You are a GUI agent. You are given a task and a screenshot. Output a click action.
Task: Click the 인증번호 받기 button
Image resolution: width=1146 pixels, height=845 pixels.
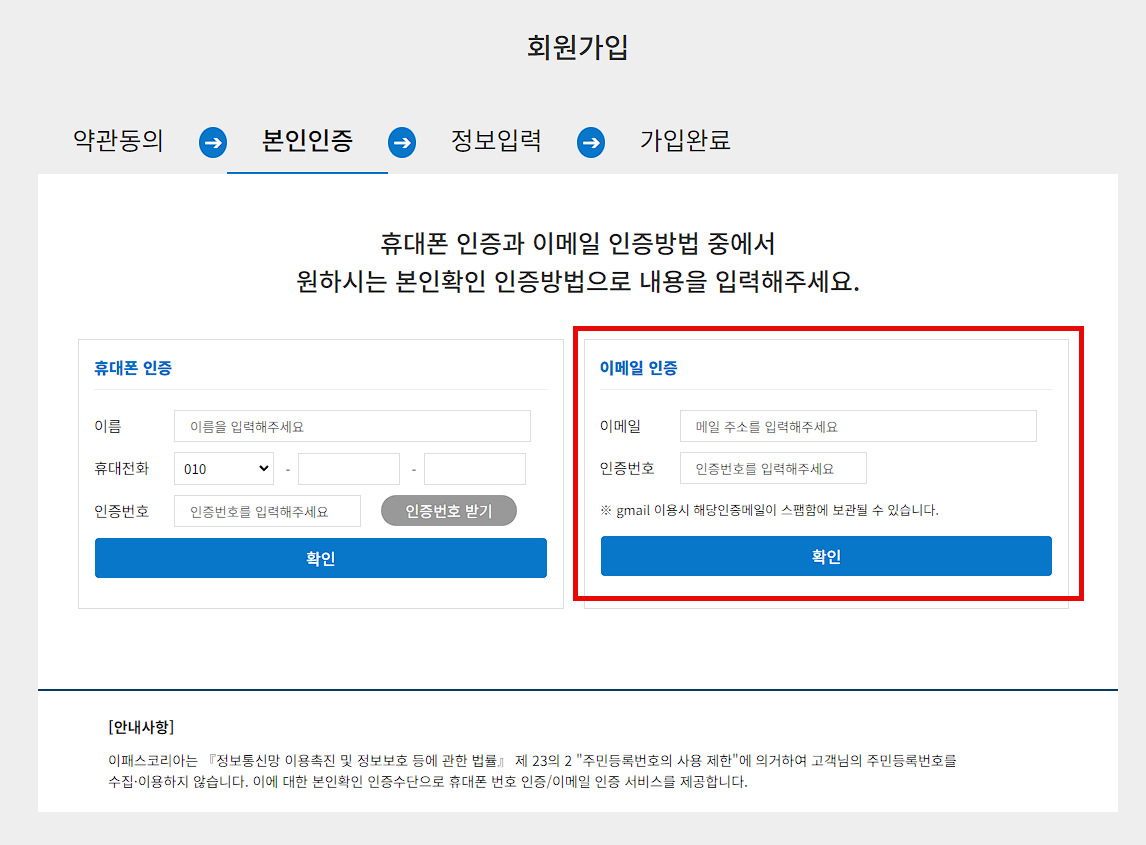(449, 511)
